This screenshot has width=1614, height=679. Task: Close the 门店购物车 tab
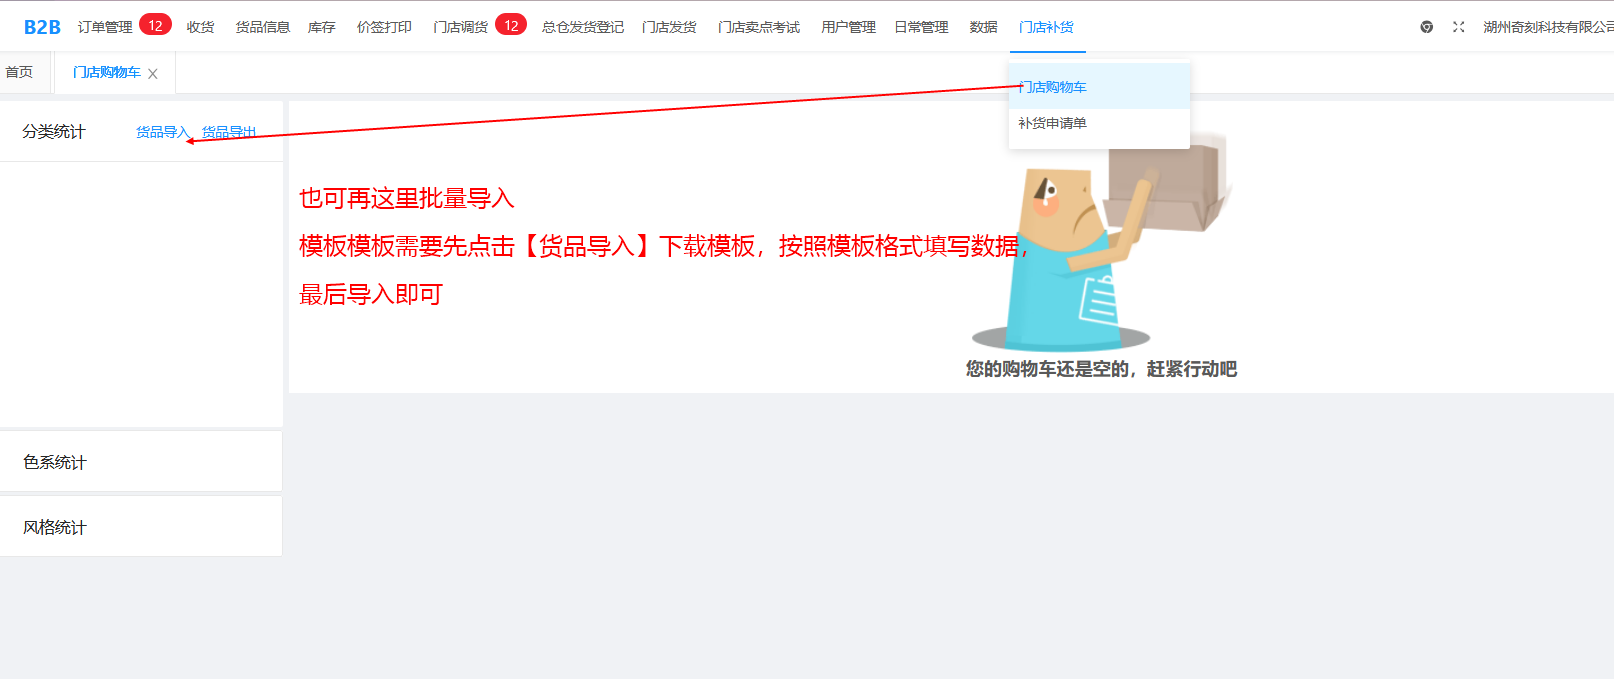[153, 74]
